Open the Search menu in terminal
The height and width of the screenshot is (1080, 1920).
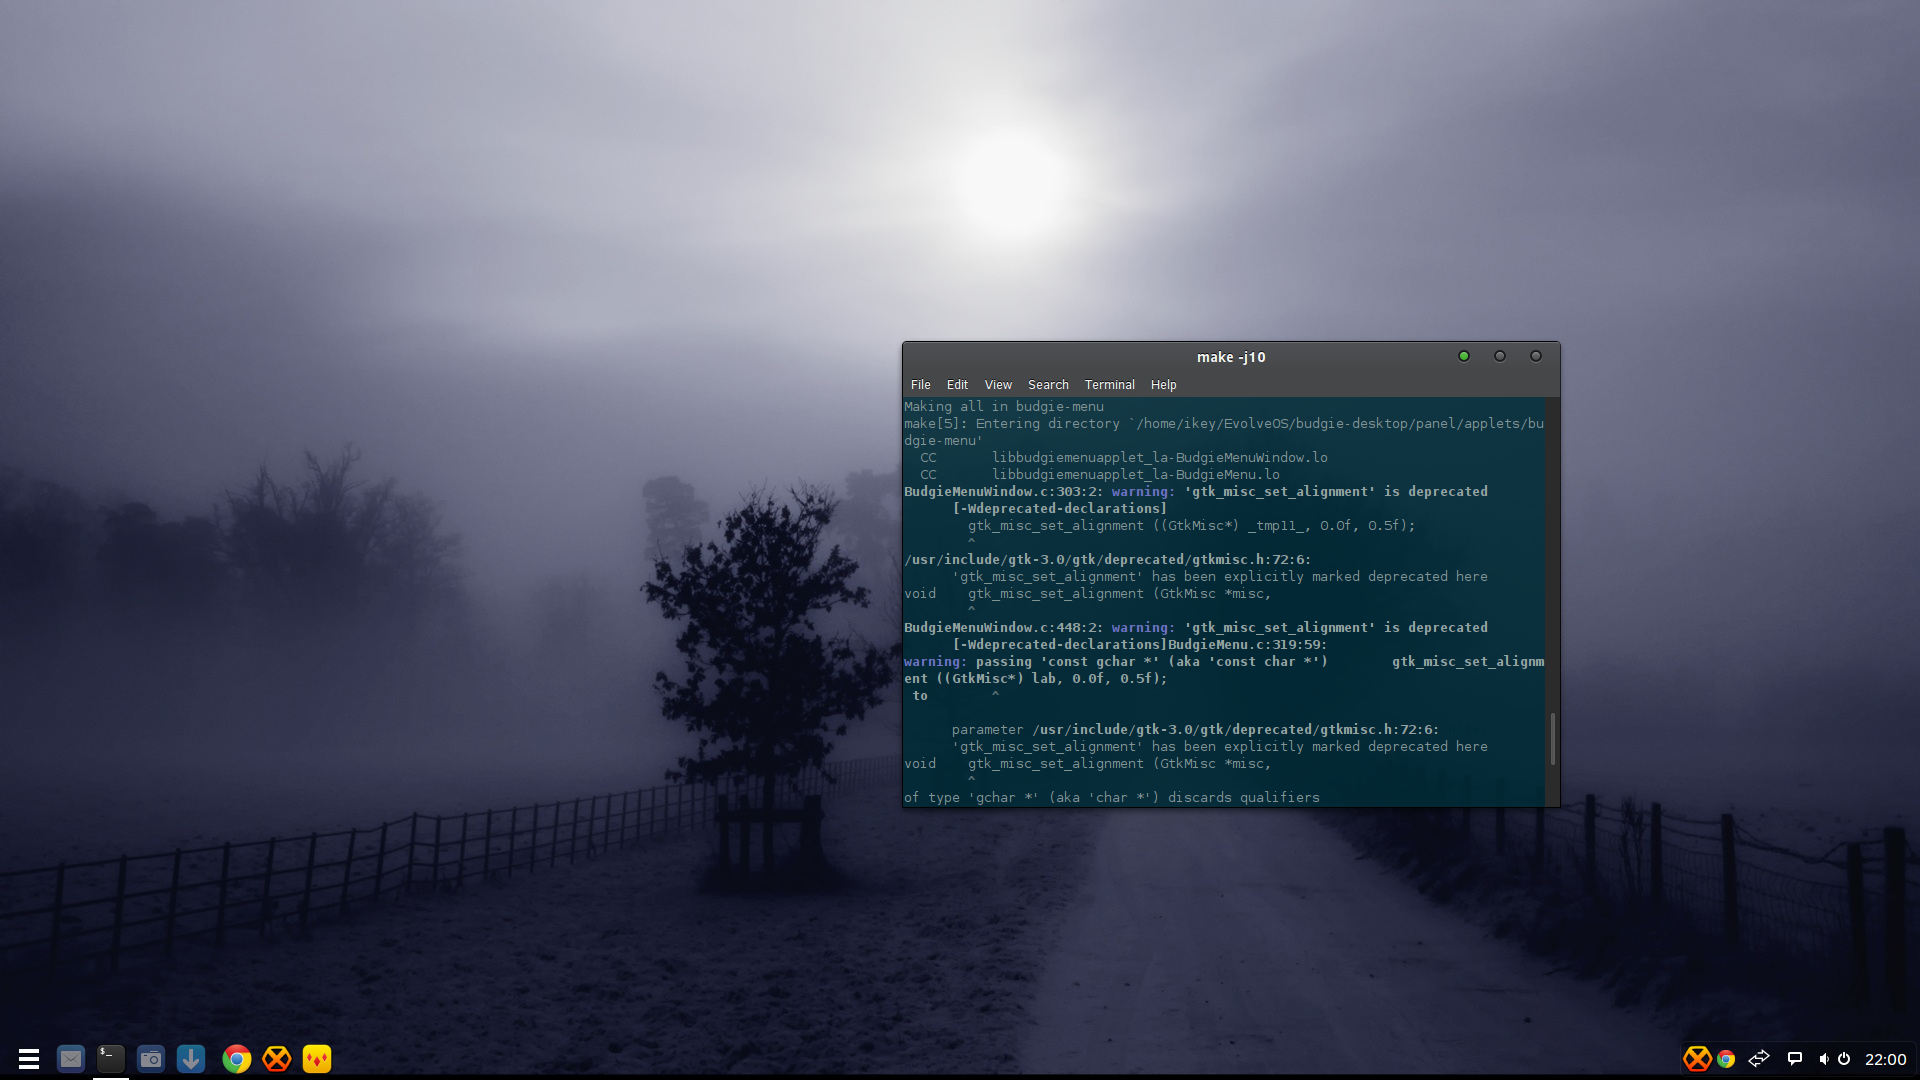[x=1048, y=384]
